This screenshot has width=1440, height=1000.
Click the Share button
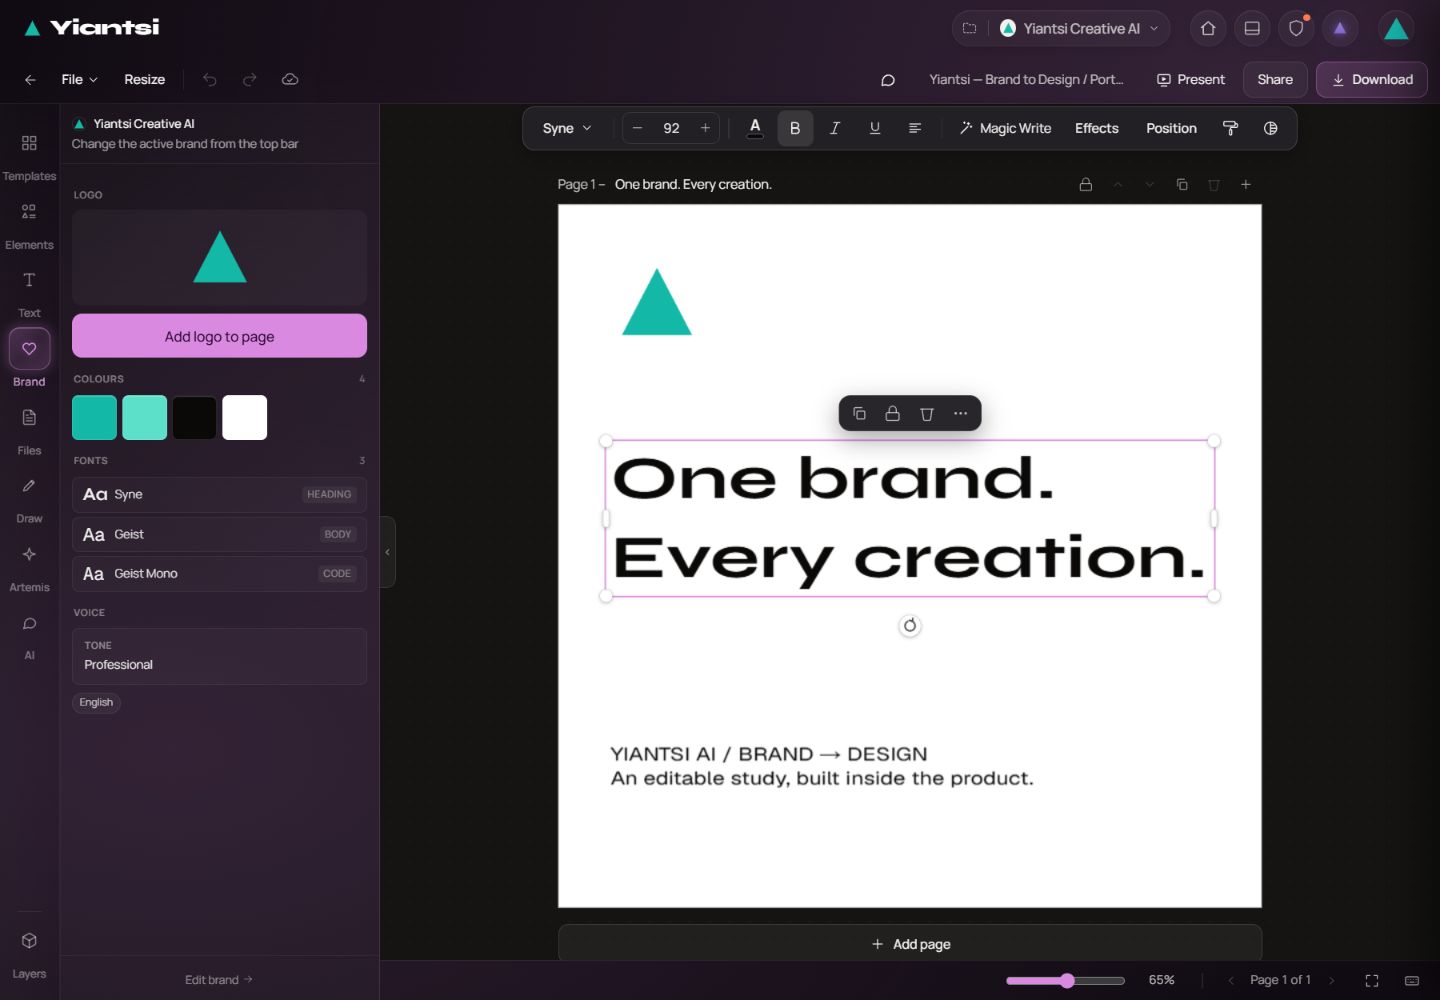click(1275, 79)
